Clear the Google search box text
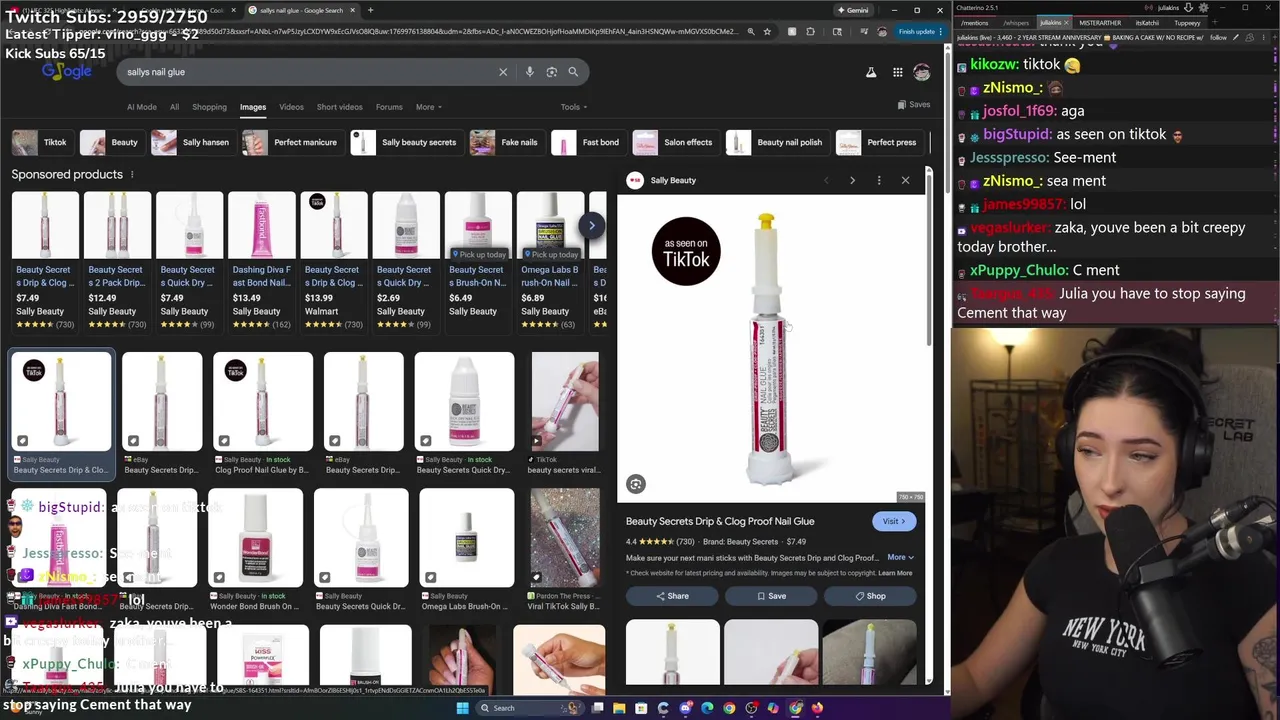The image size is (1280, 720). pos(503,72)
